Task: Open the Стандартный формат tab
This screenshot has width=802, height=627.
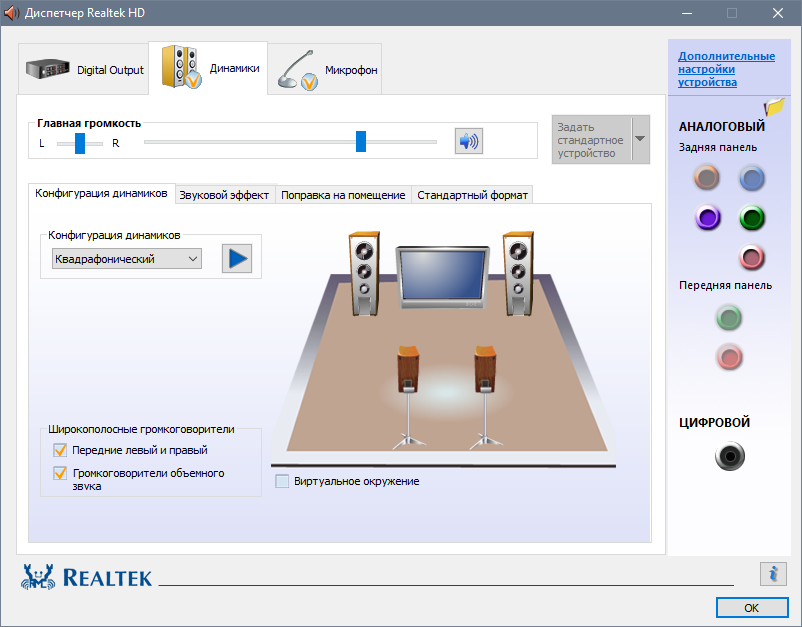Action: tap(472, 195)
